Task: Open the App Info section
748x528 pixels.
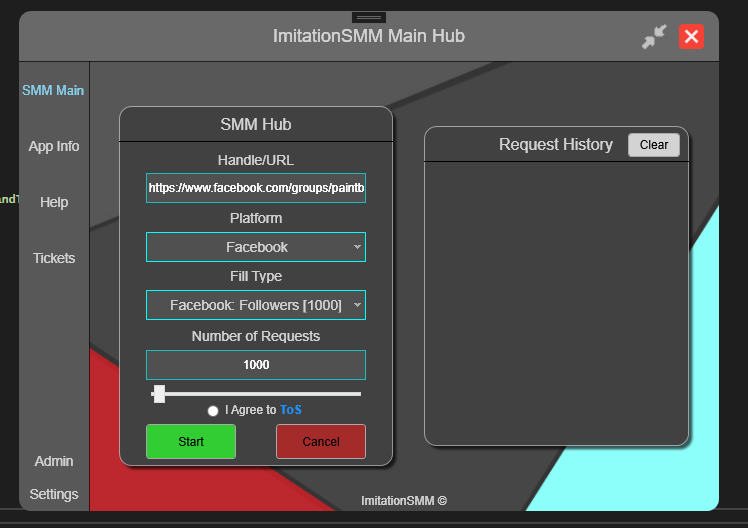Action: click(x=54, y=146)
